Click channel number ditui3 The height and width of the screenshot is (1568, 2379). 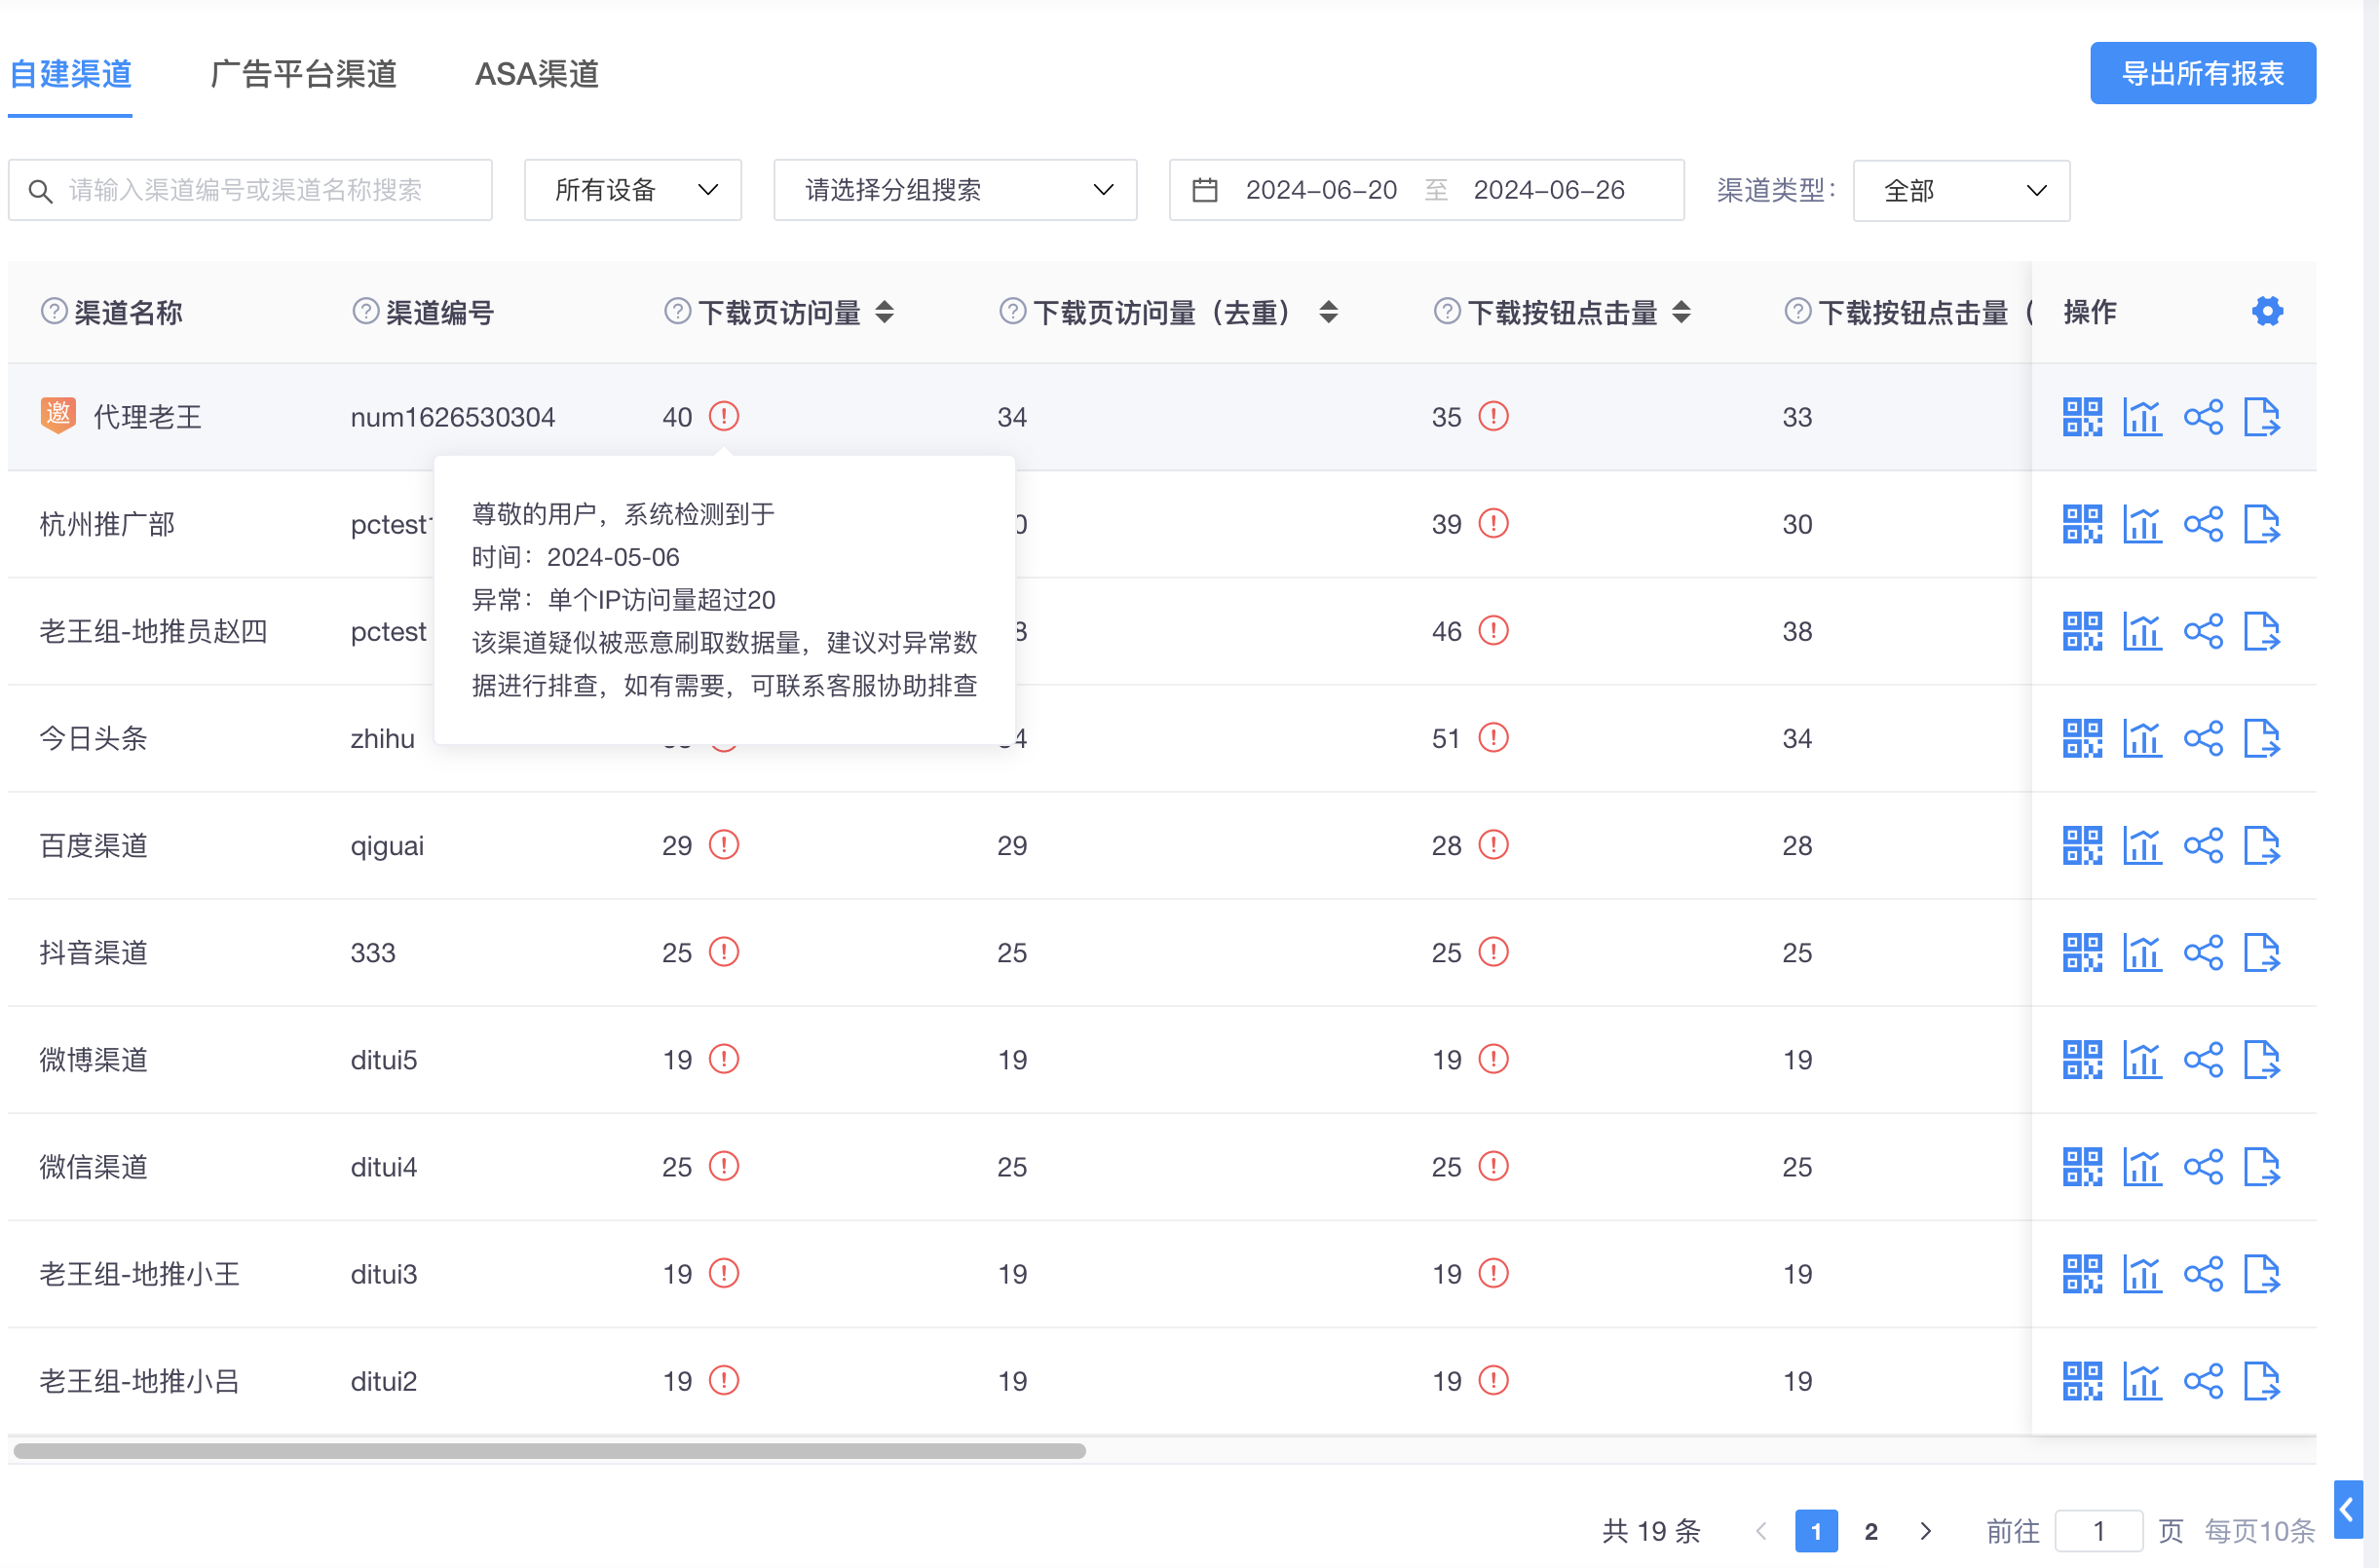(384, 1274)
